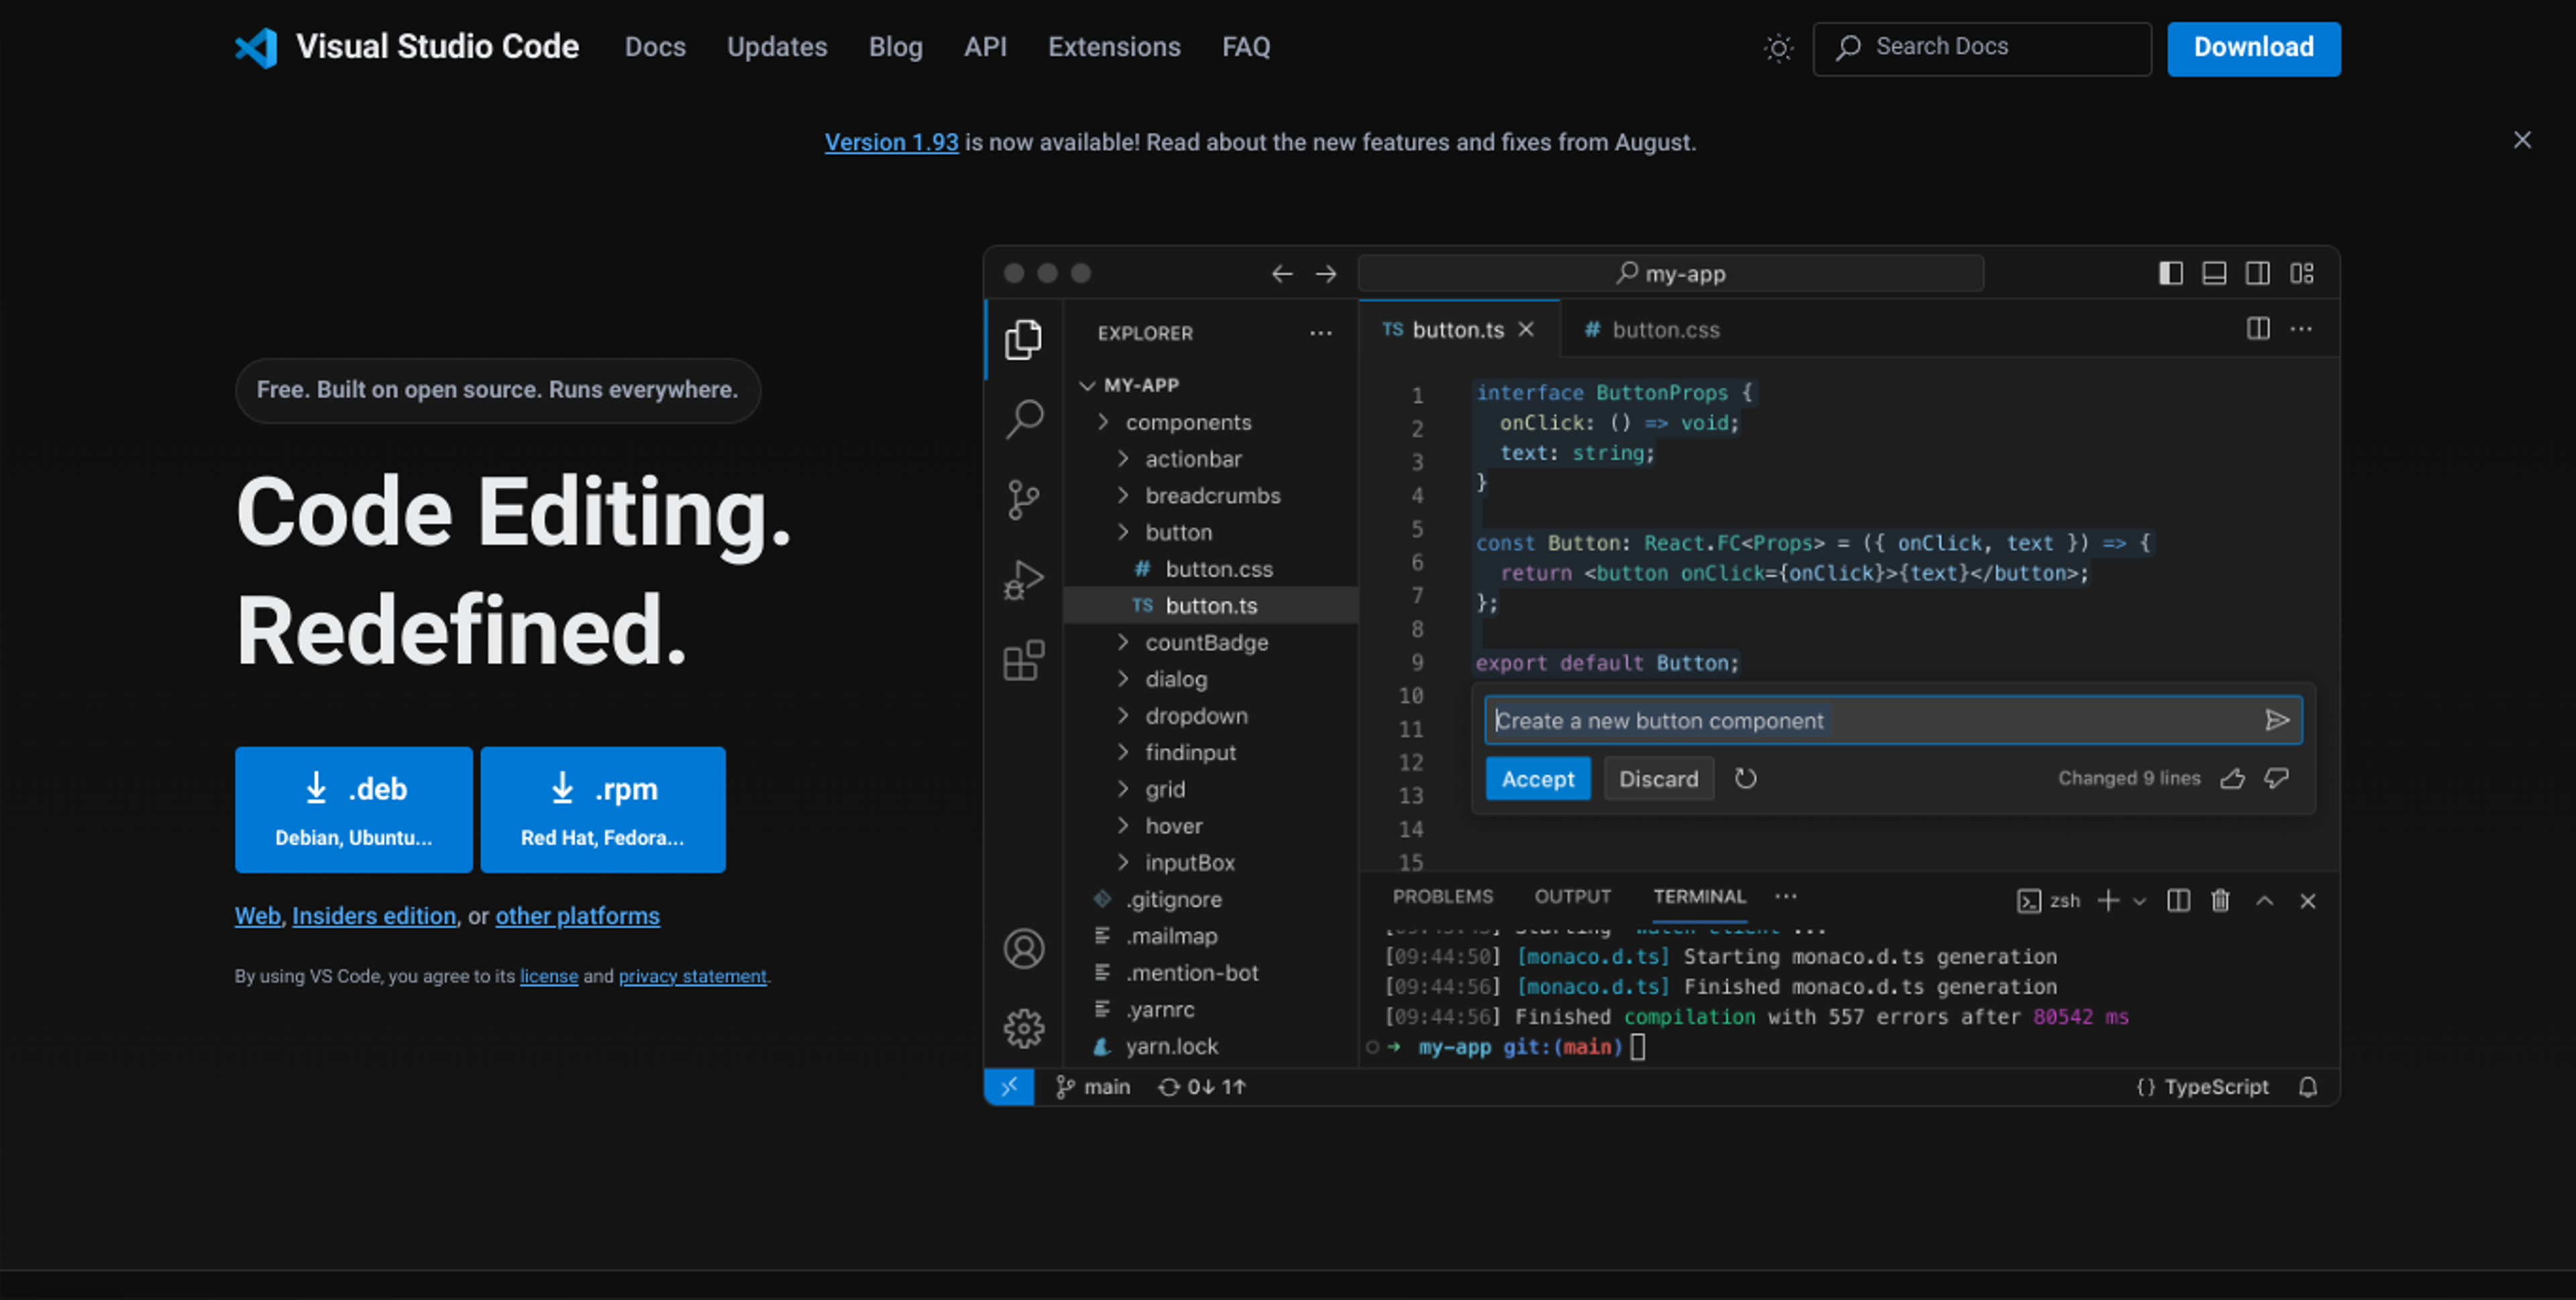Viewport: 2576px width, 1300px height.
Task: Click the split terminal icon
Action: pos(2178,900)
